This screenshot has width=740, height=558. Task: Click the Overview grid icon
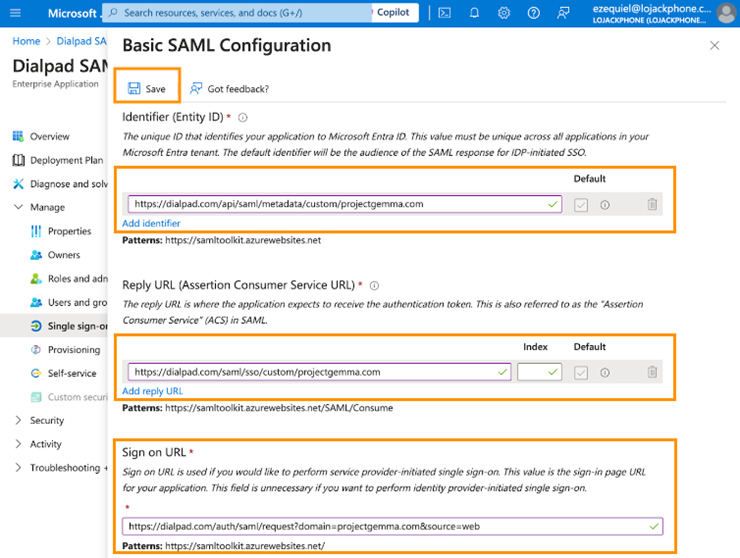pyautogui.click(x=18, y=136)
